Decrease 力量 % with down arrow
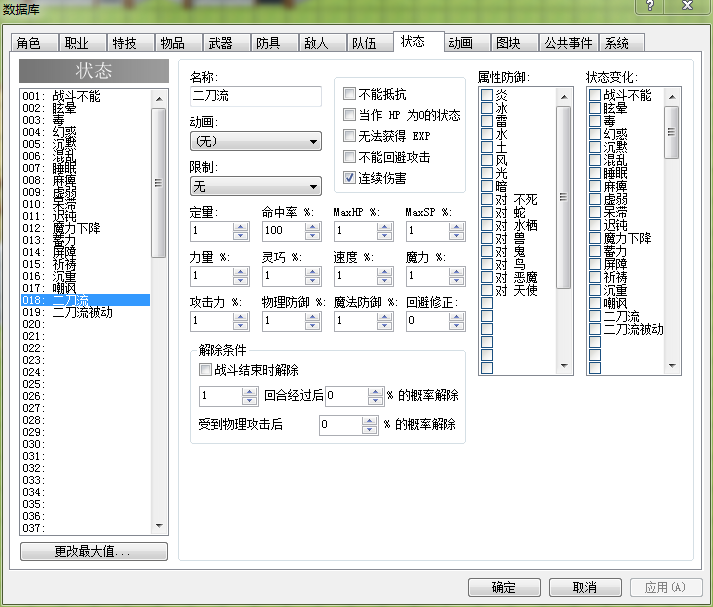 pyautogui.click(x=241, y=281)
